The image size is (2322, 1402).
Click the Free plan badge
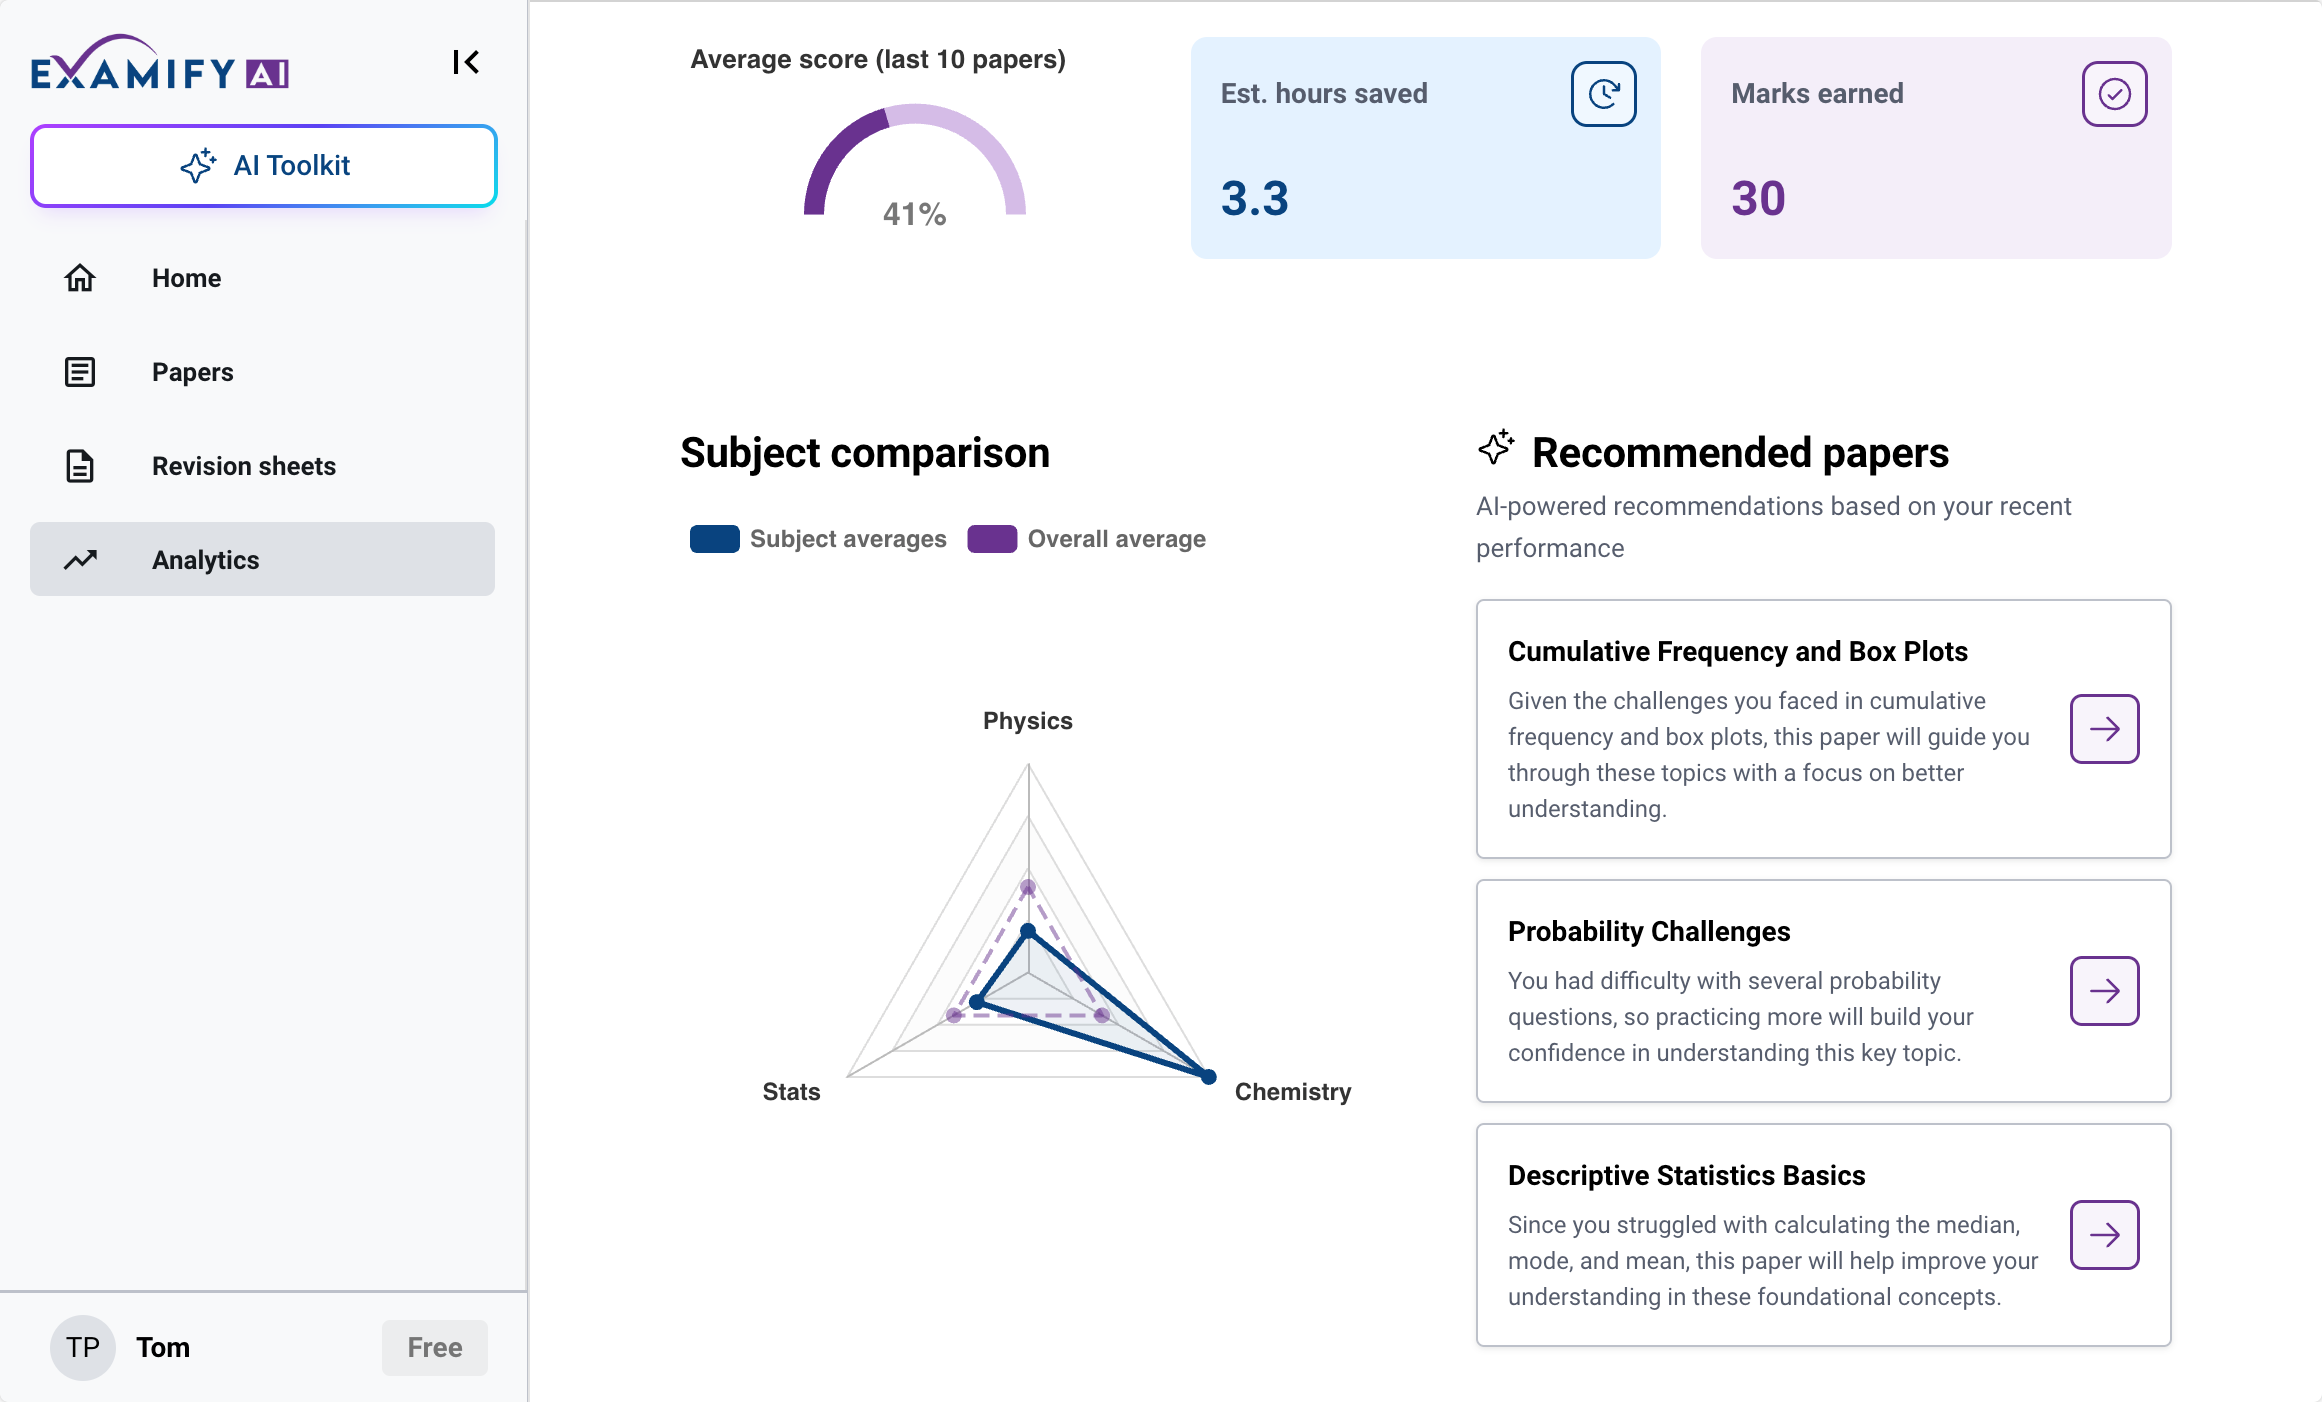click(x=434, y=1348)
